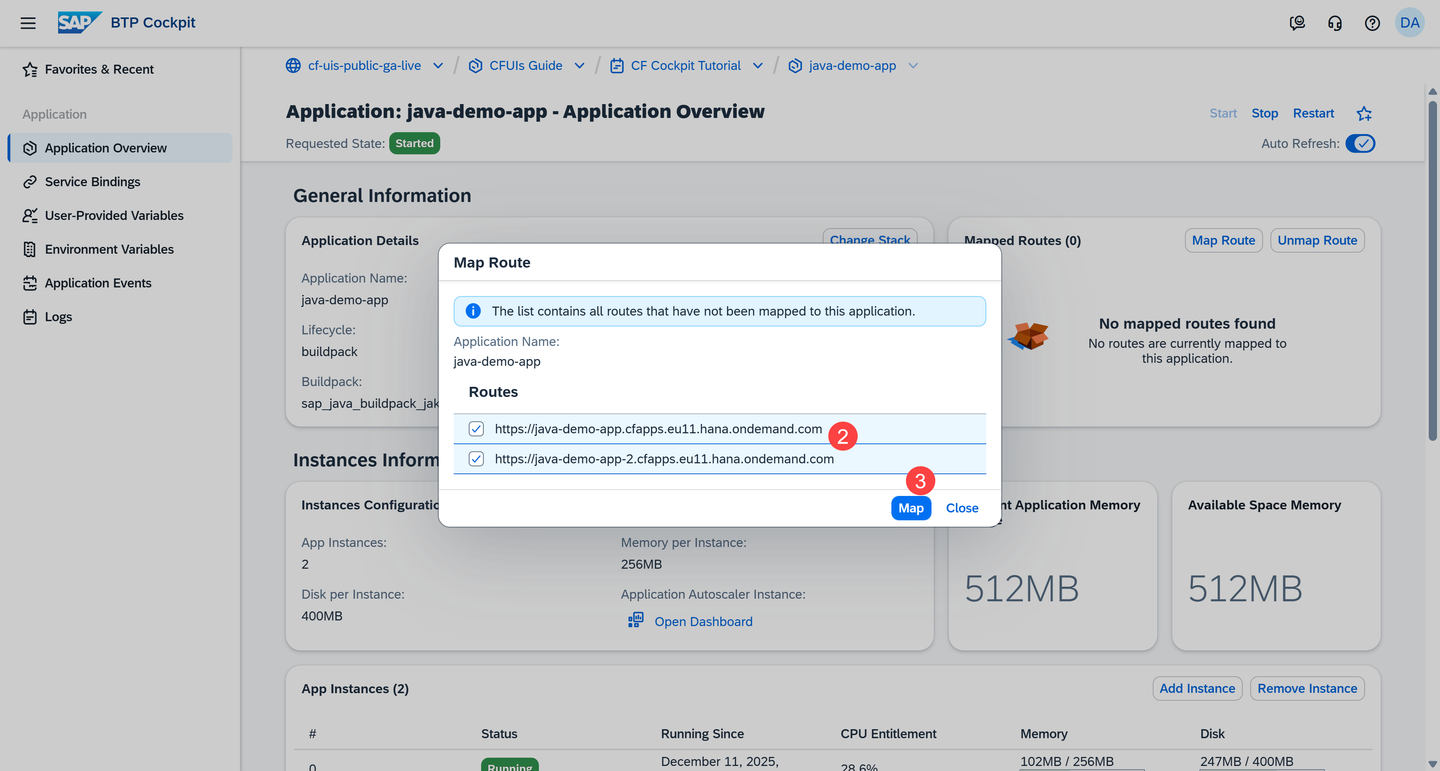Click the icon beside CF Cockpit Tutorial breadcrumb
Viewport: 1440px width, 771px height.
(x=616, y=66)
